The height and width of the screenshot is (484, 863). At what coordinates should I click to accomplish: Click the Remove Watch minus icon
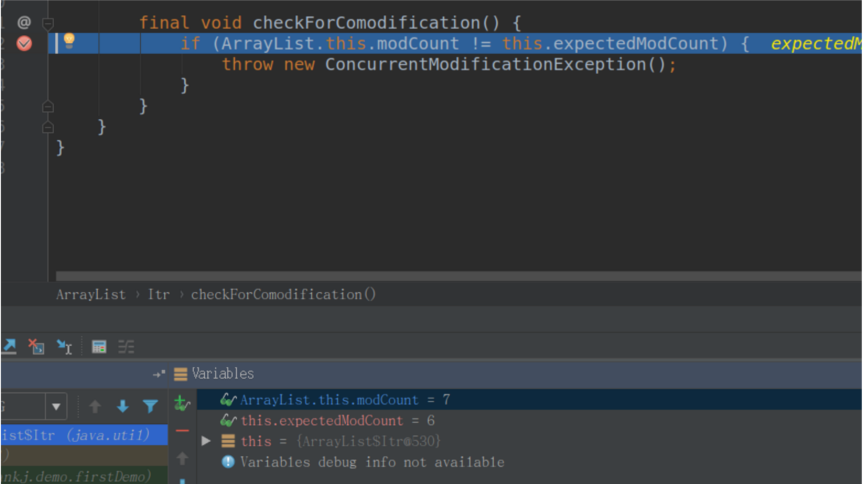[182, 430]
